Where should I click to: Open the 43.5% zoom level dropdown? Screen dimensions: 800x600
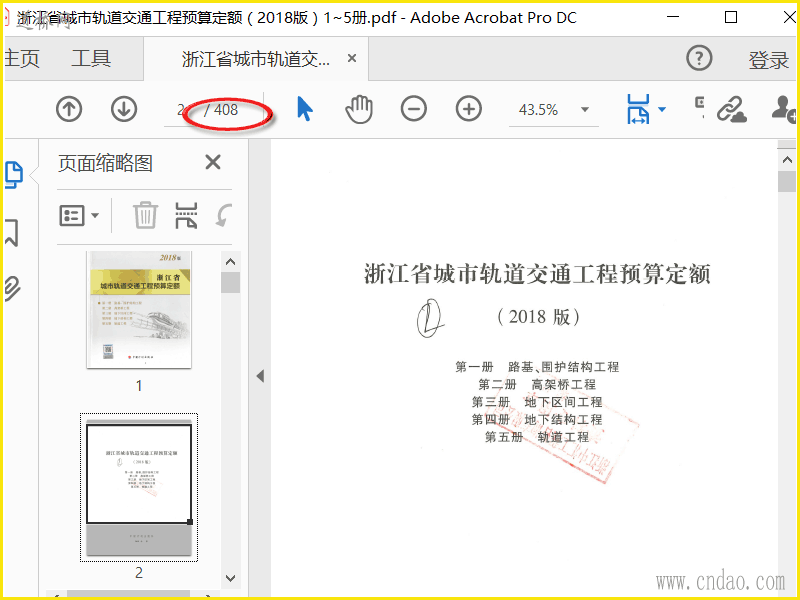click(x=585, y=110)
